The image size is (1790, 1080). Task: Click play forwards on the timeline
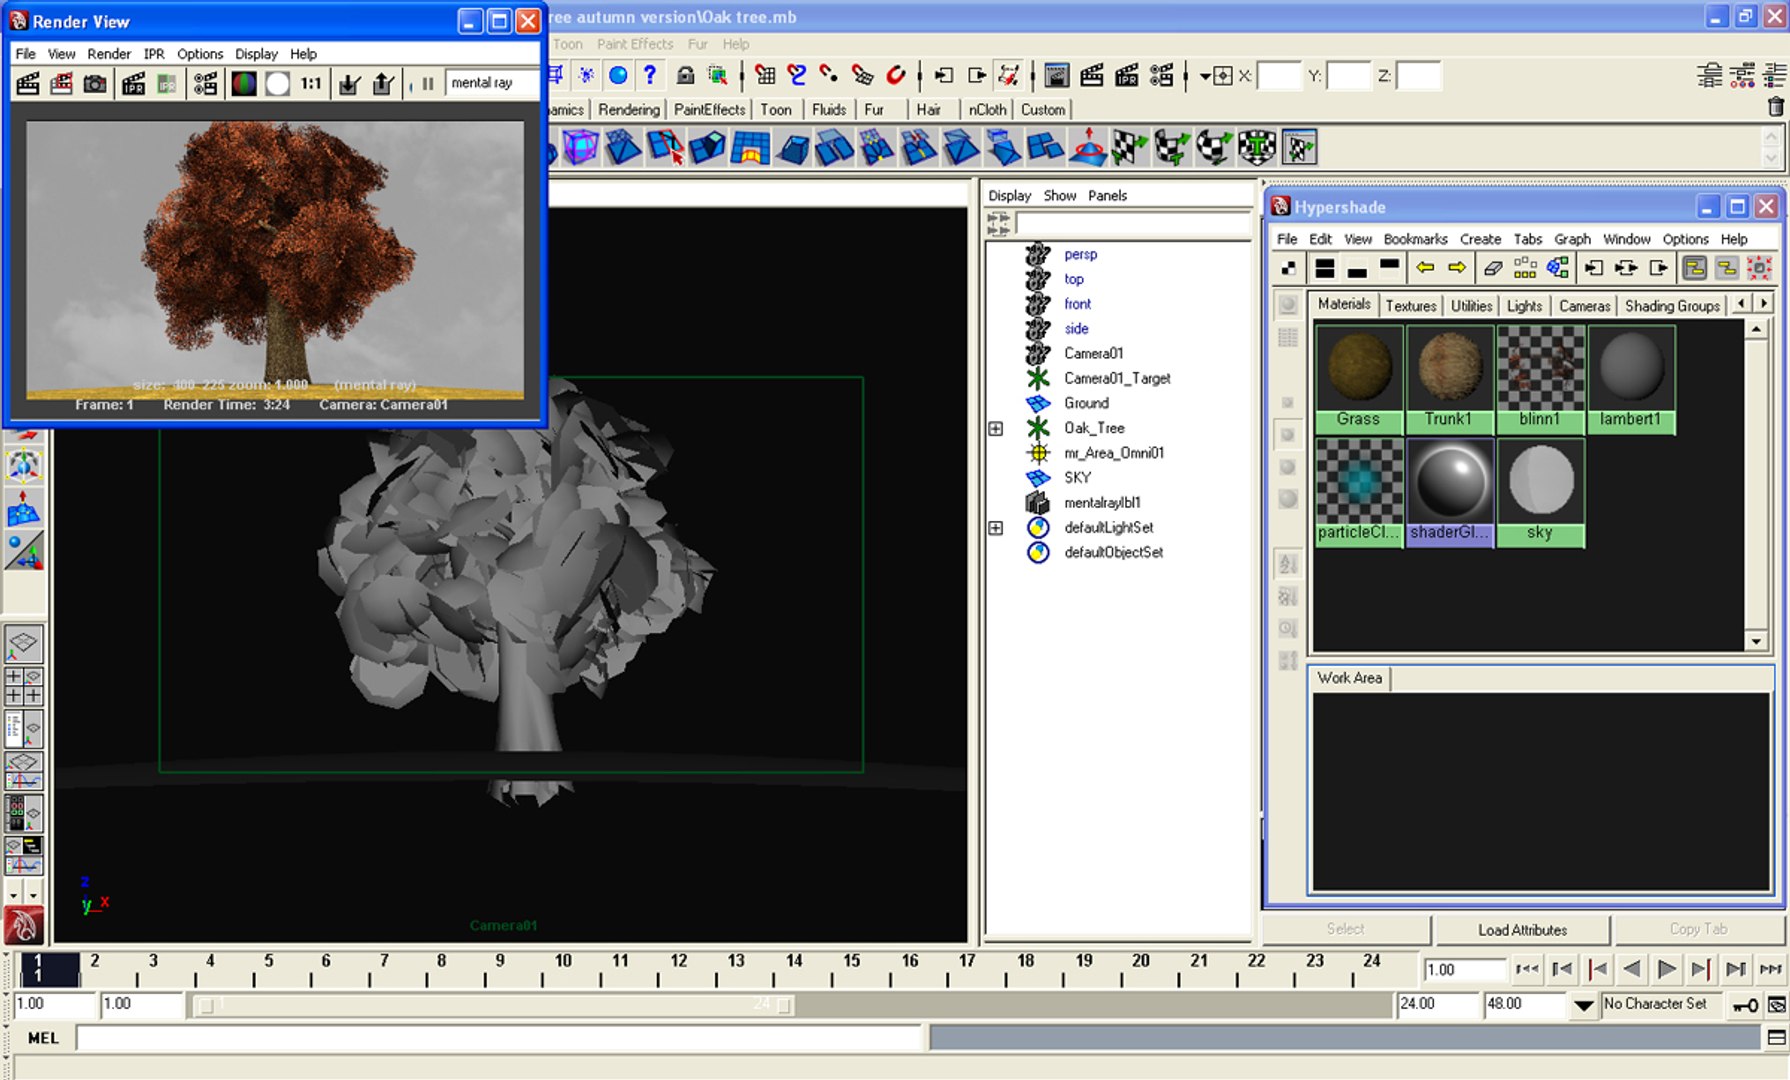[1666, 969]
